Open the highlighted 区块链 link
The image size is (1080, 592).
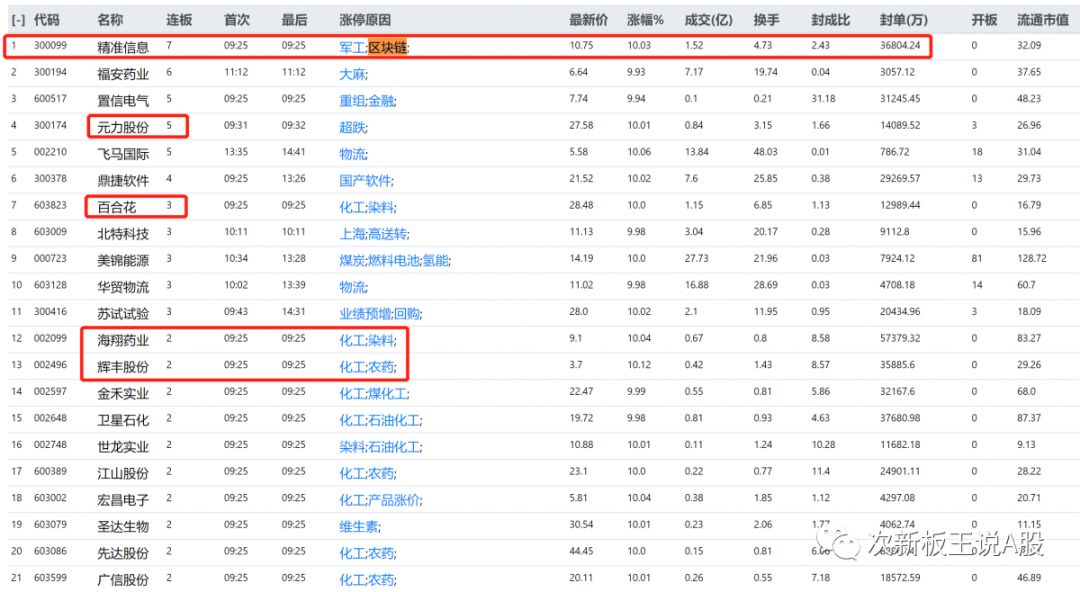point(388,47)
